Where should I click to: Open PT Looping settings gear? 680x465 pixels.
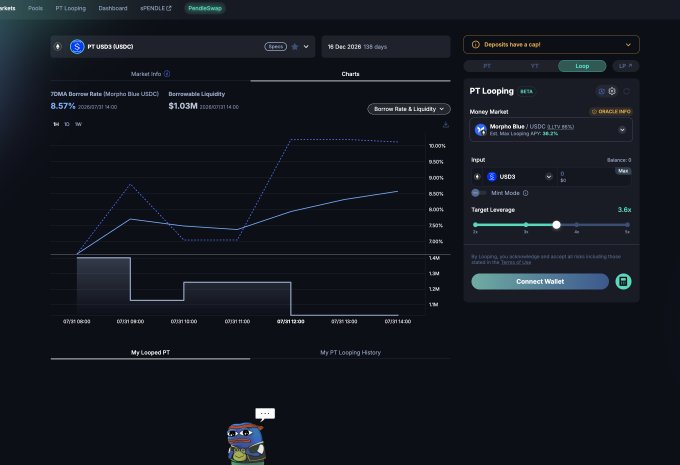click(x=612, y=91)
